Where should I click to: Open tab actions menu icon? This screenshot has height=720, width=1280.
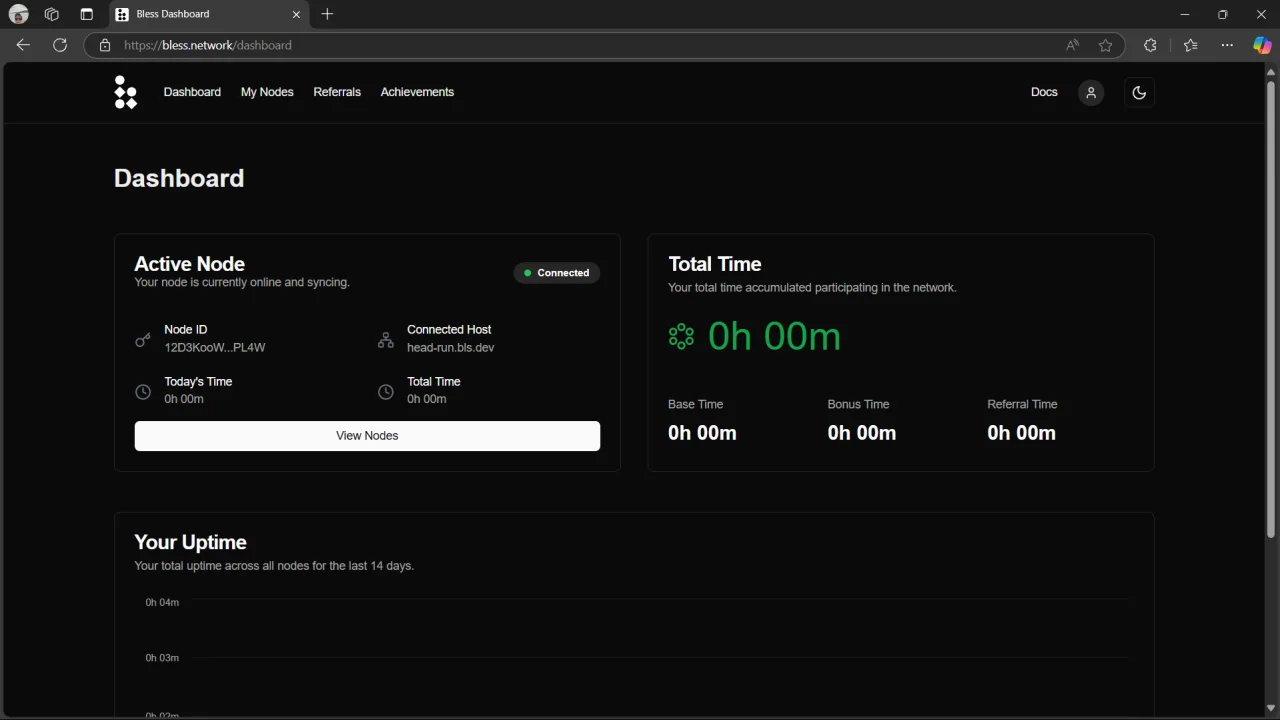[87, 14]
